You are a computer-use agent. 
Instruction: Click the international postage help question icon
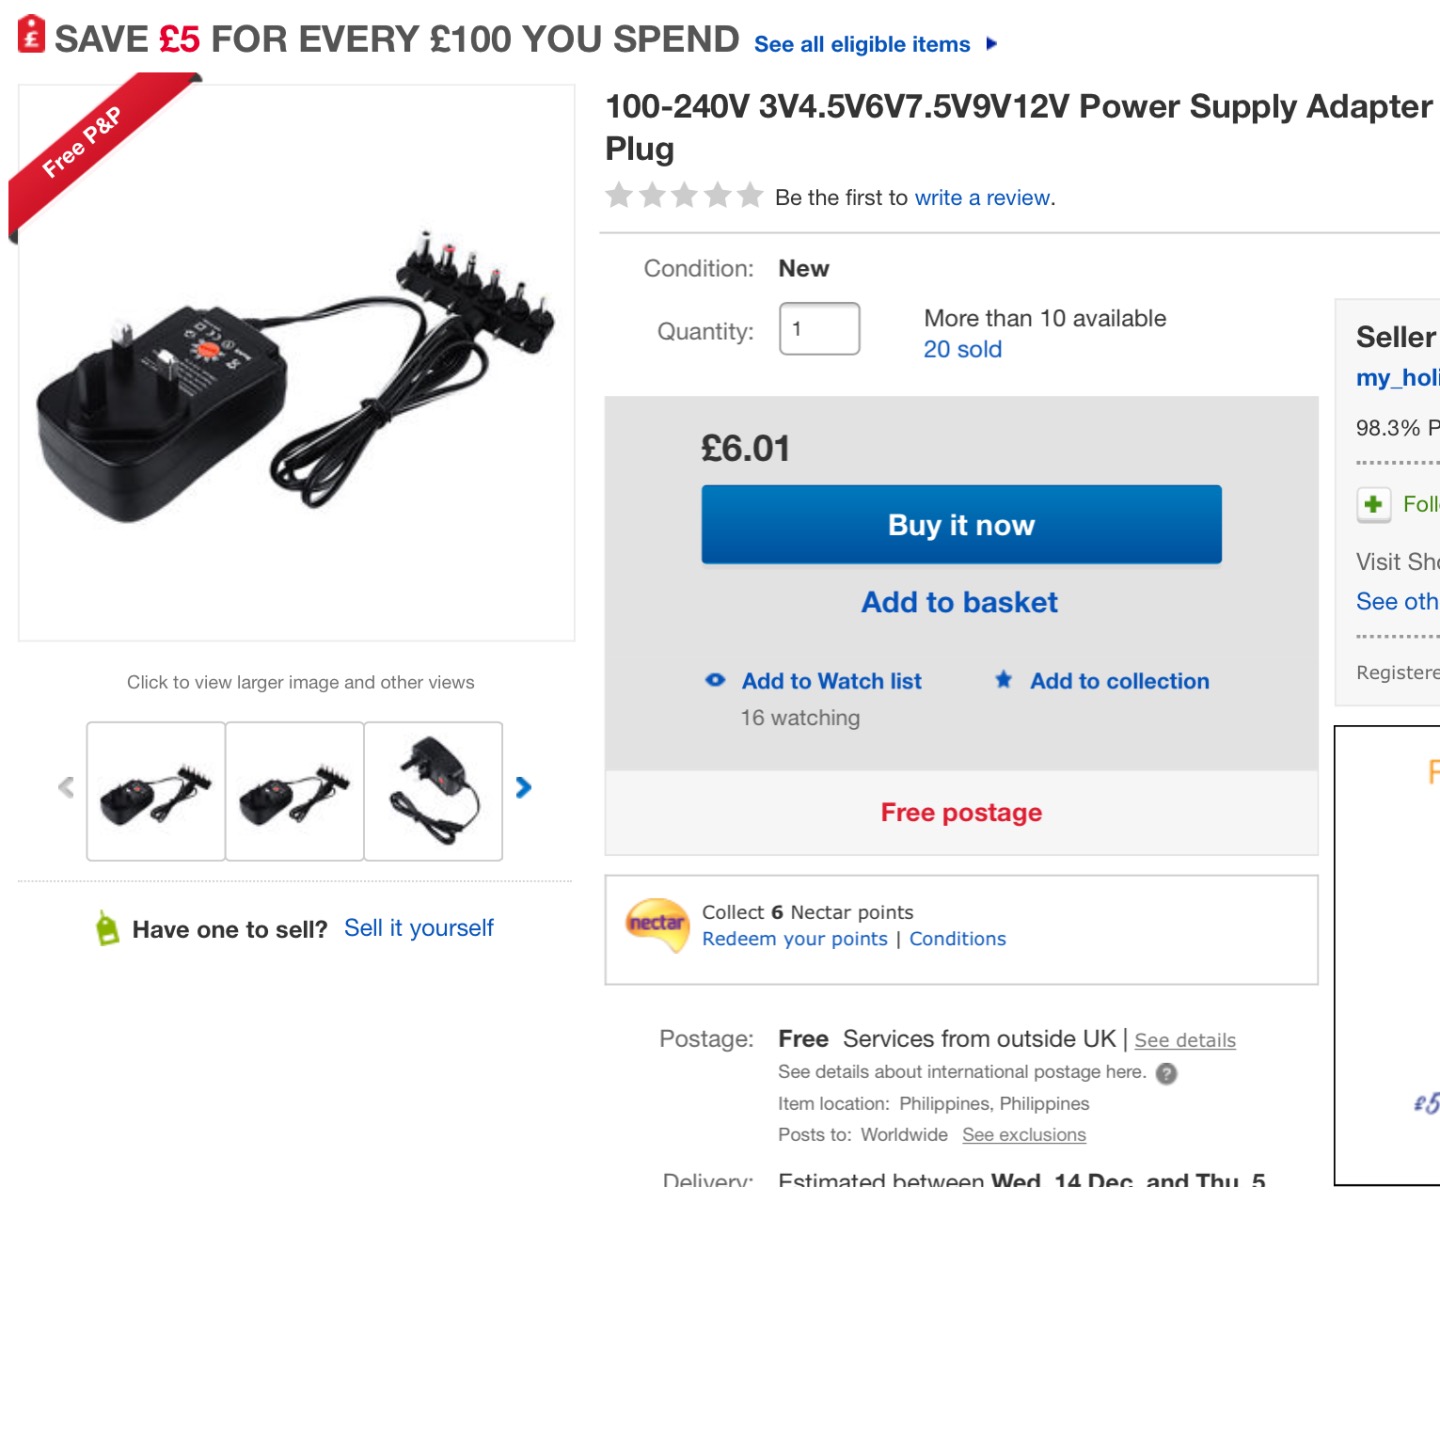(1166, 1073)
